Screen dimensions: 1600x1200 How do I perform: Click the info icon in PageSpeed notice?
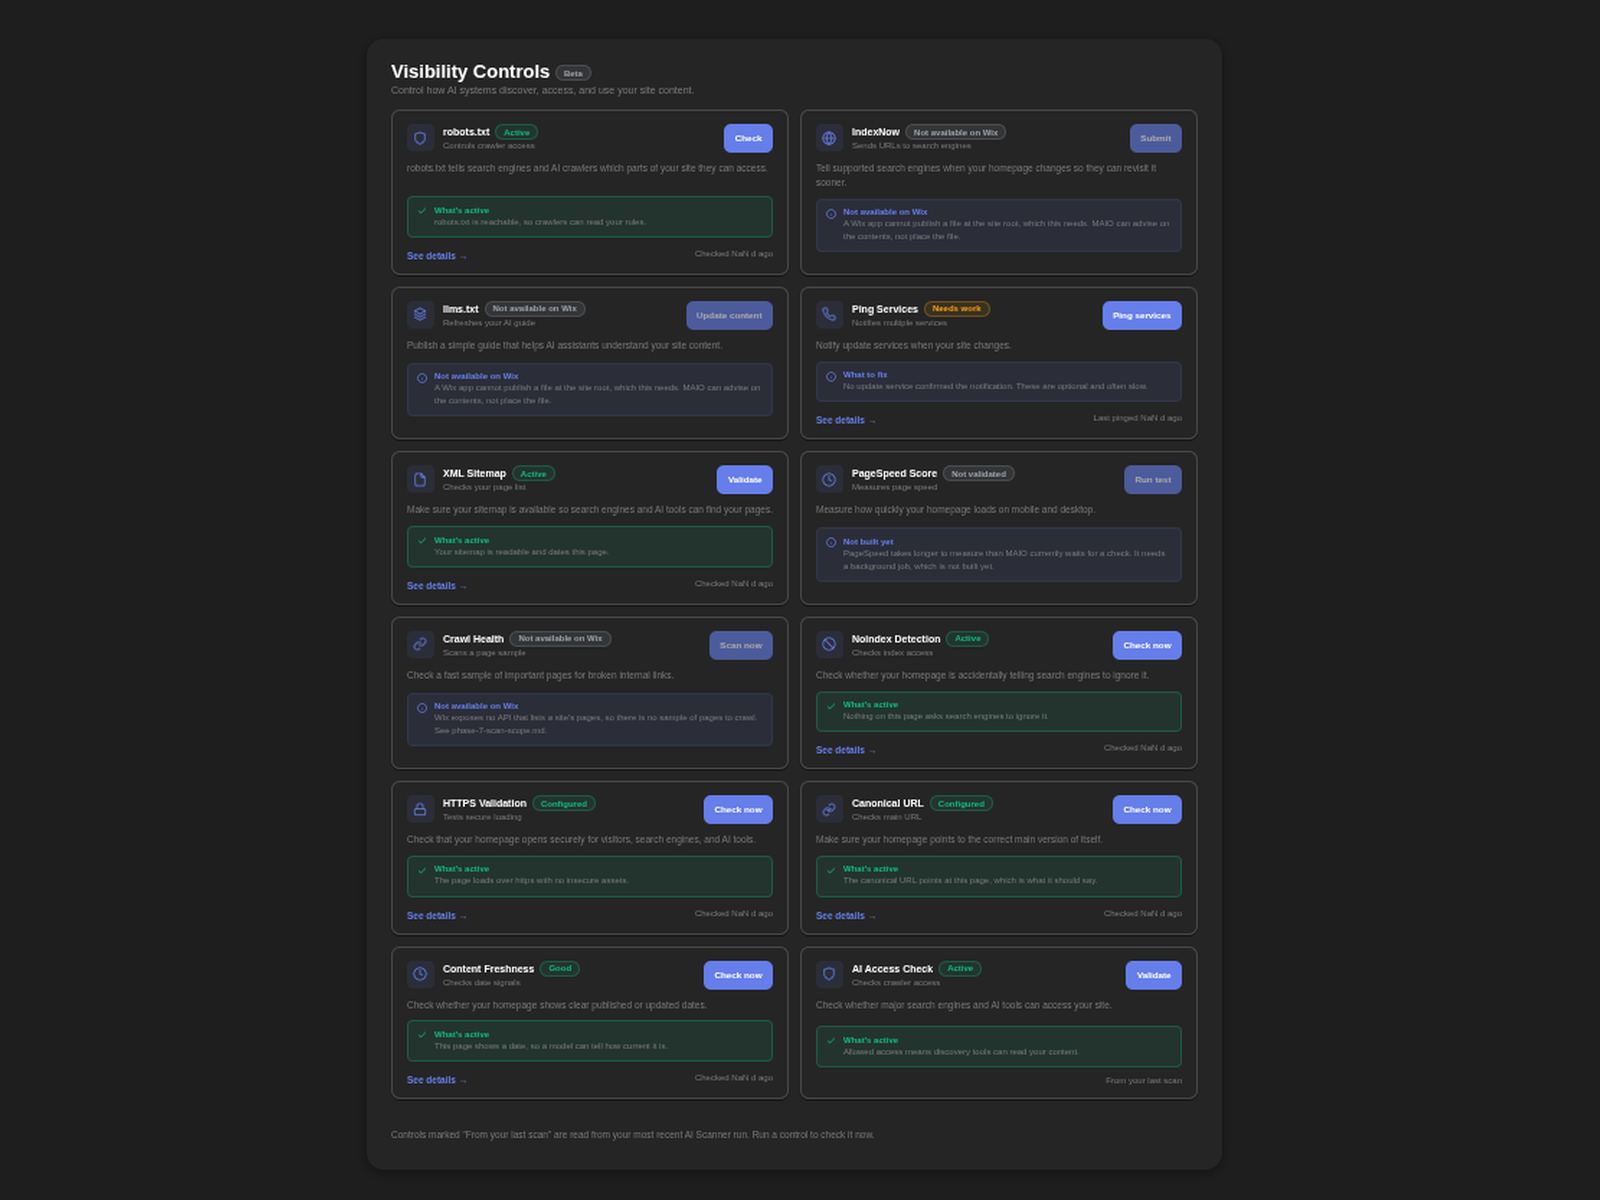click(831, 543)
